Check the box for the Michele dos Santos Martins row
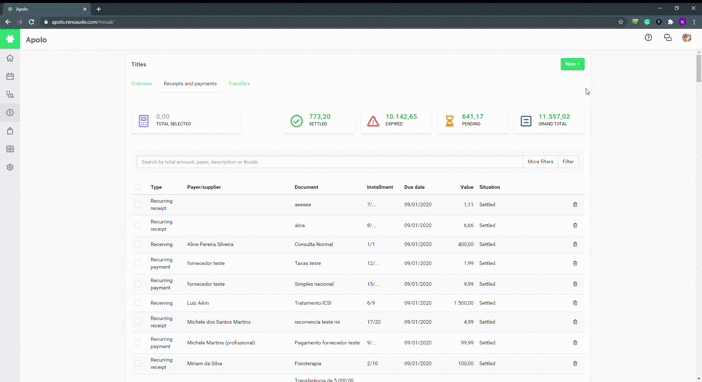Viewport: 702px width, 382px height. point(137,322)
